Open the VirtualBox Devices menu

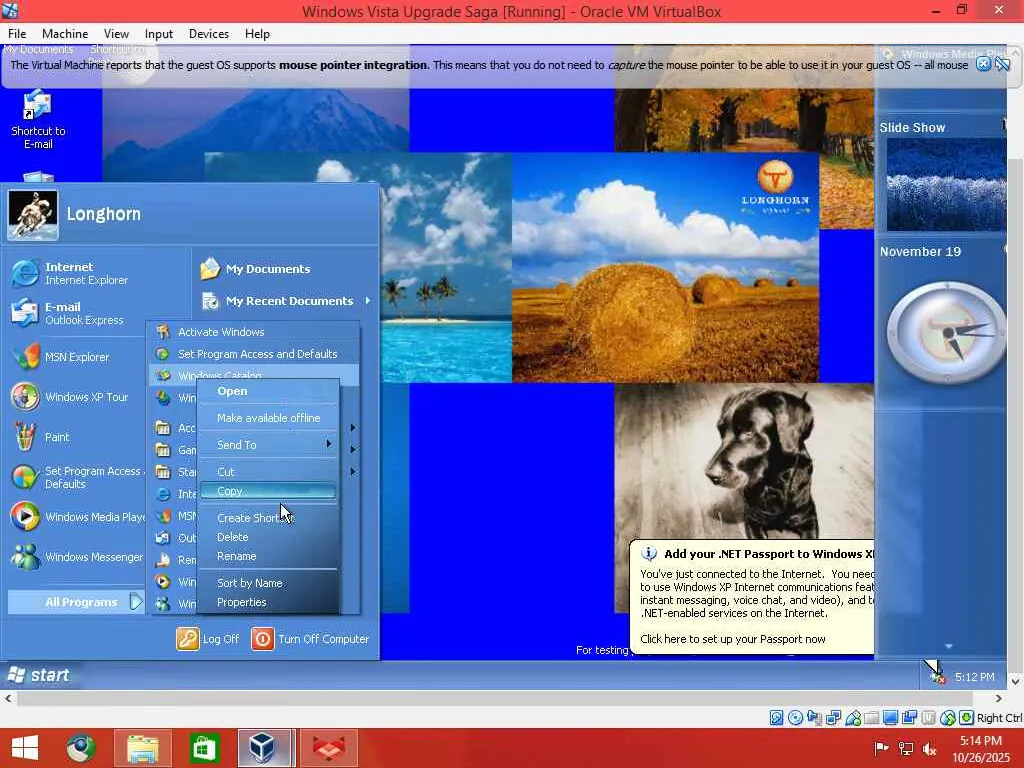[208, 33]
